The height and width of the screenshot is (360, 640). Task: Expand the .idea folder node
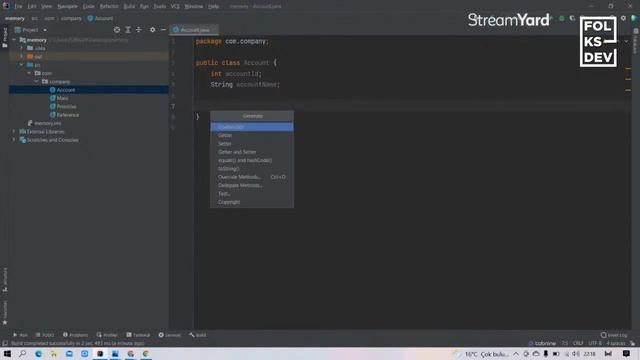point(22,48)
